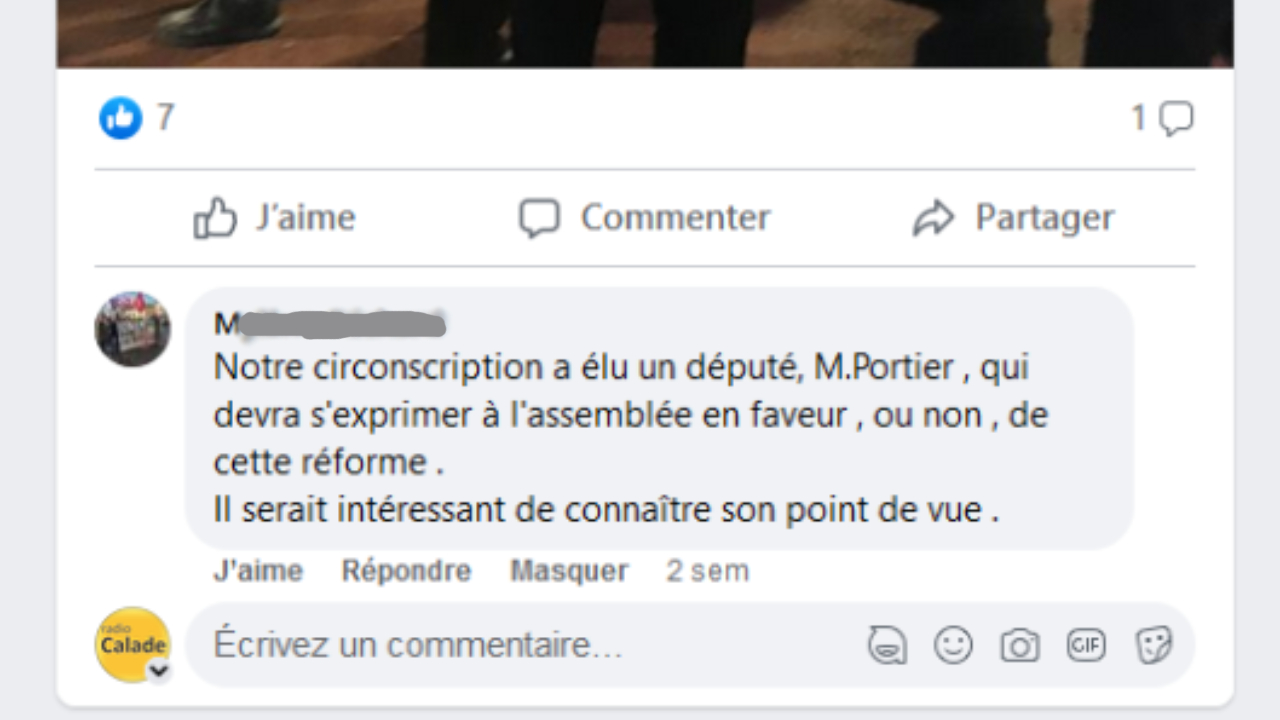Click the J'aime thumbs-up button
Image resolution: width=1280 pixels, height=720 pixels.
pos(274,218)
